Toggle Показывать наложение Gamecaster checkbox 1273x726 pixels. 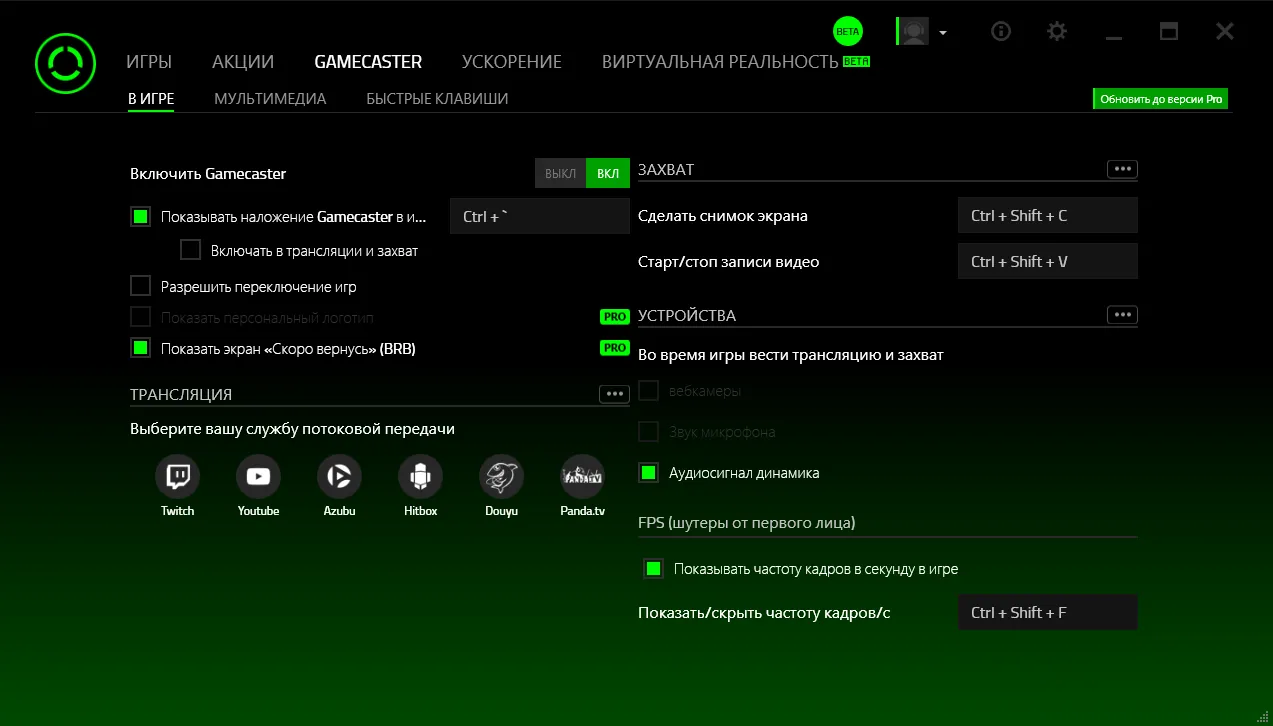pos(140,216)
